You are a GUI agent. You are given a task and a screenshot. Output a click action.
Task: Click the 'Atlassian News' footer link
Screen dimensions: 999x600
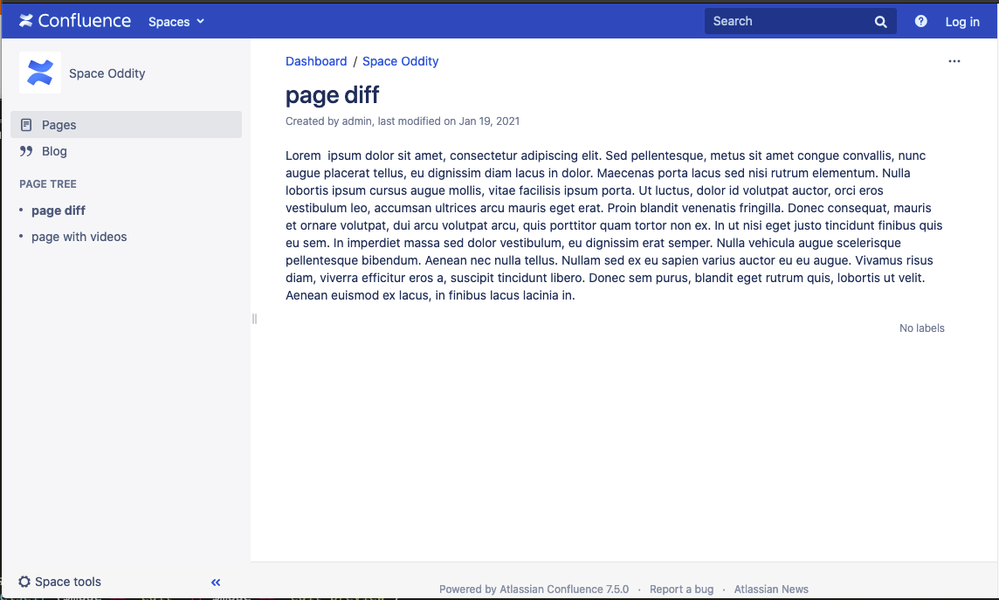(771, 589)
